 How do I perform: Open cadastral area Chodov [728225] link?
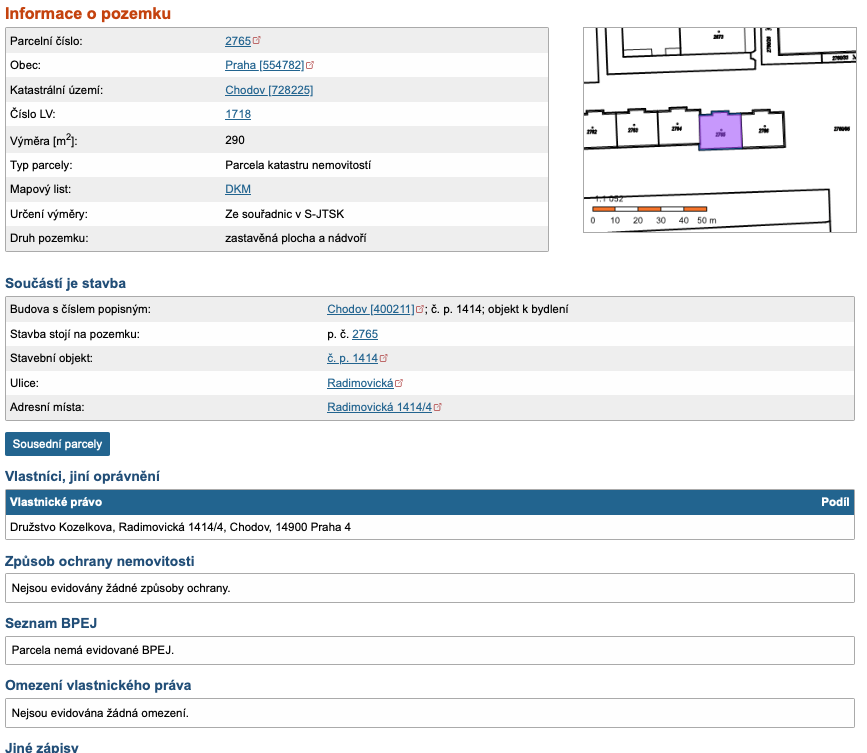point(269,90)
